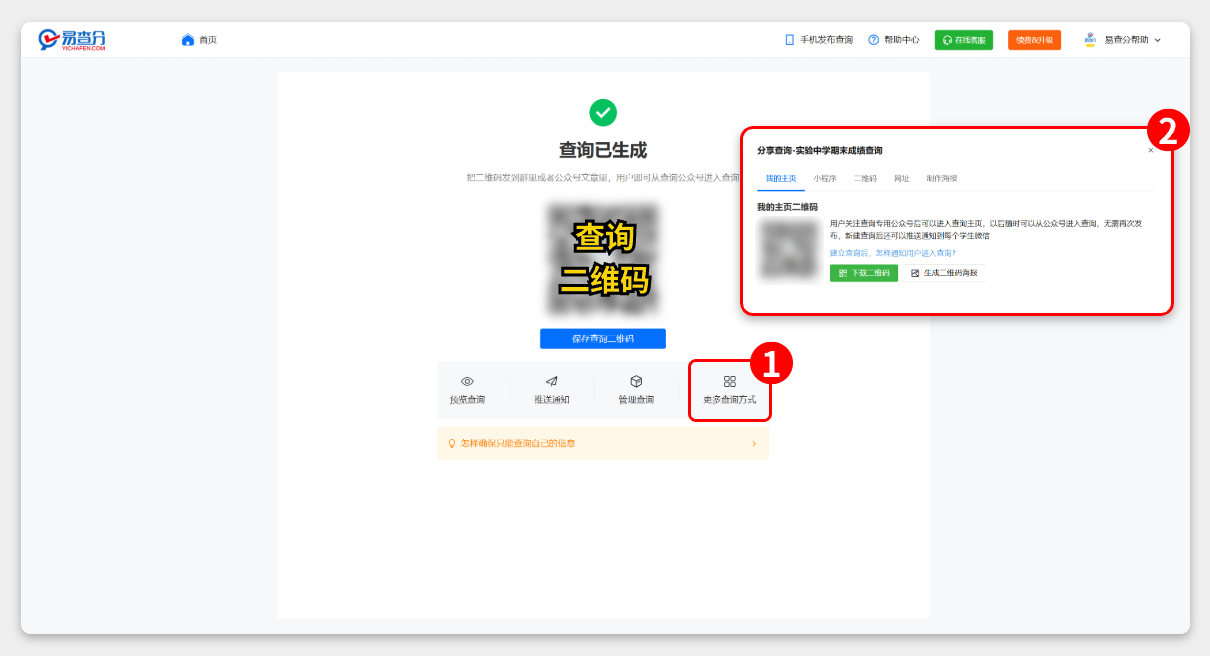Viewport: 1210px width, 656px height.
Task: Select the 预览查询 eye icon
Action: pos(468,381)
